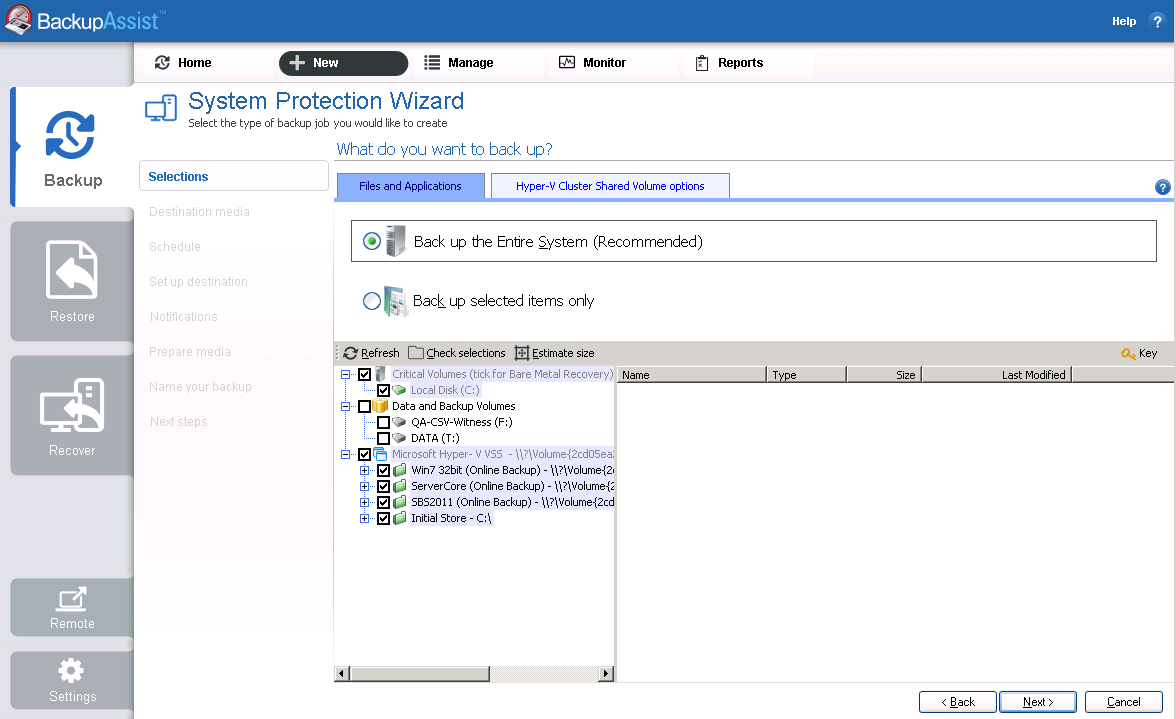Click the Key legend icon
This screenshot has height=719, width=1176.
(1128, 353)
